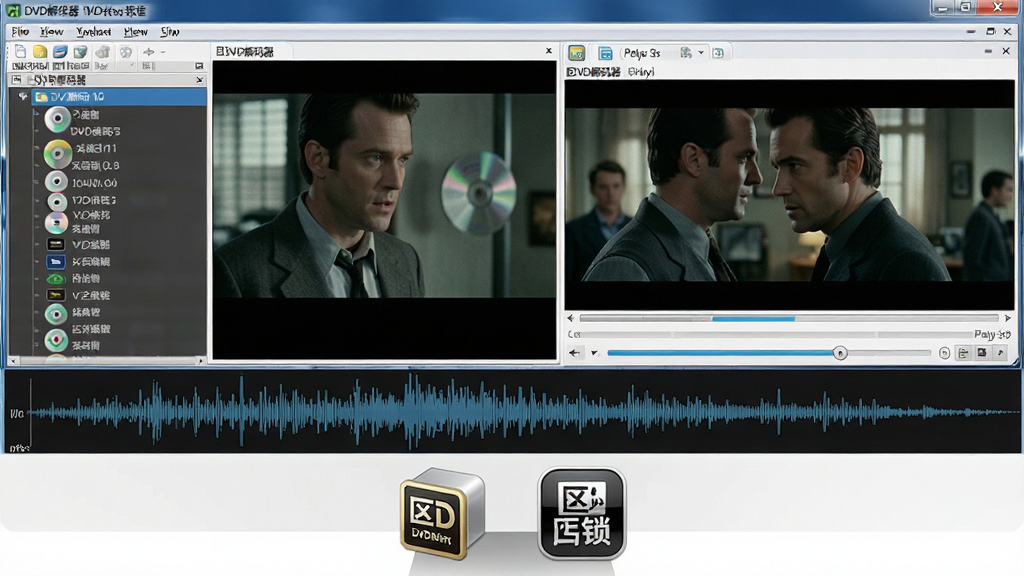Click the left video preview frame
Screen dimensions: 1024x576
pos(384,195)
